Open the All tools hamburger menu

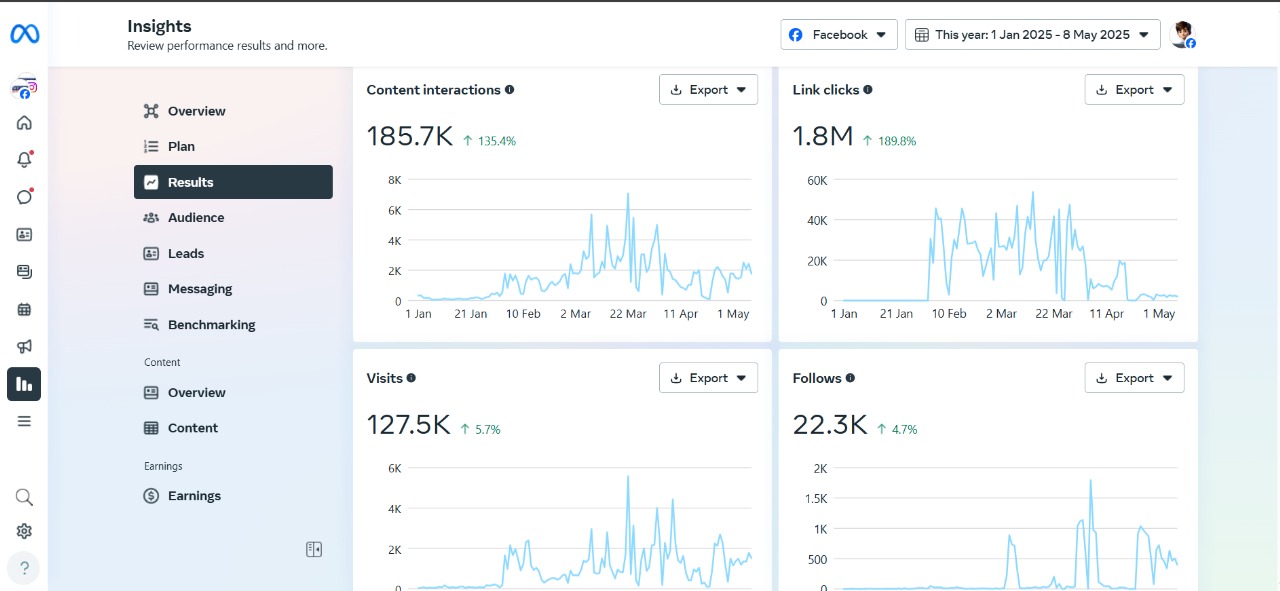coord(24,421)
